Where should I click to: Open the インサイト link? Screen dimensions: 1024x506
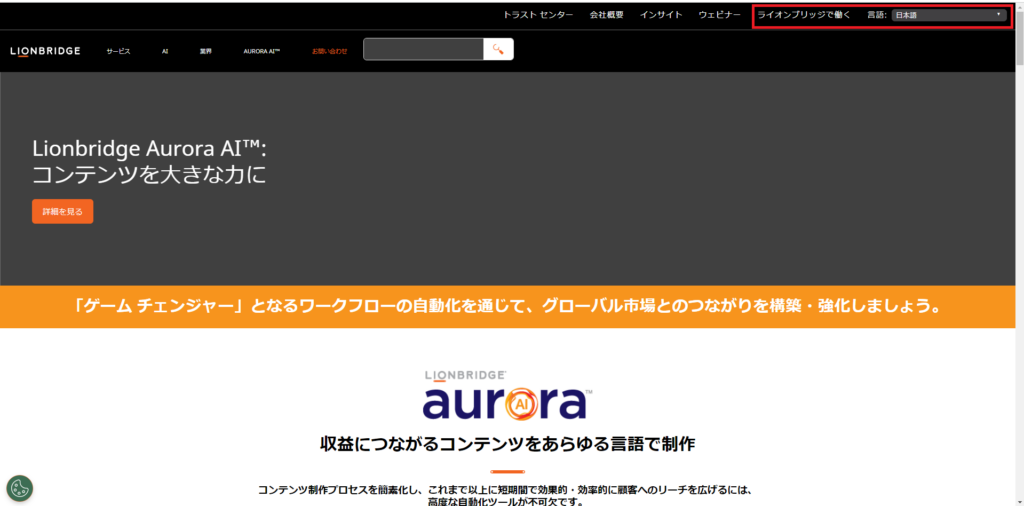click(661, 15)
